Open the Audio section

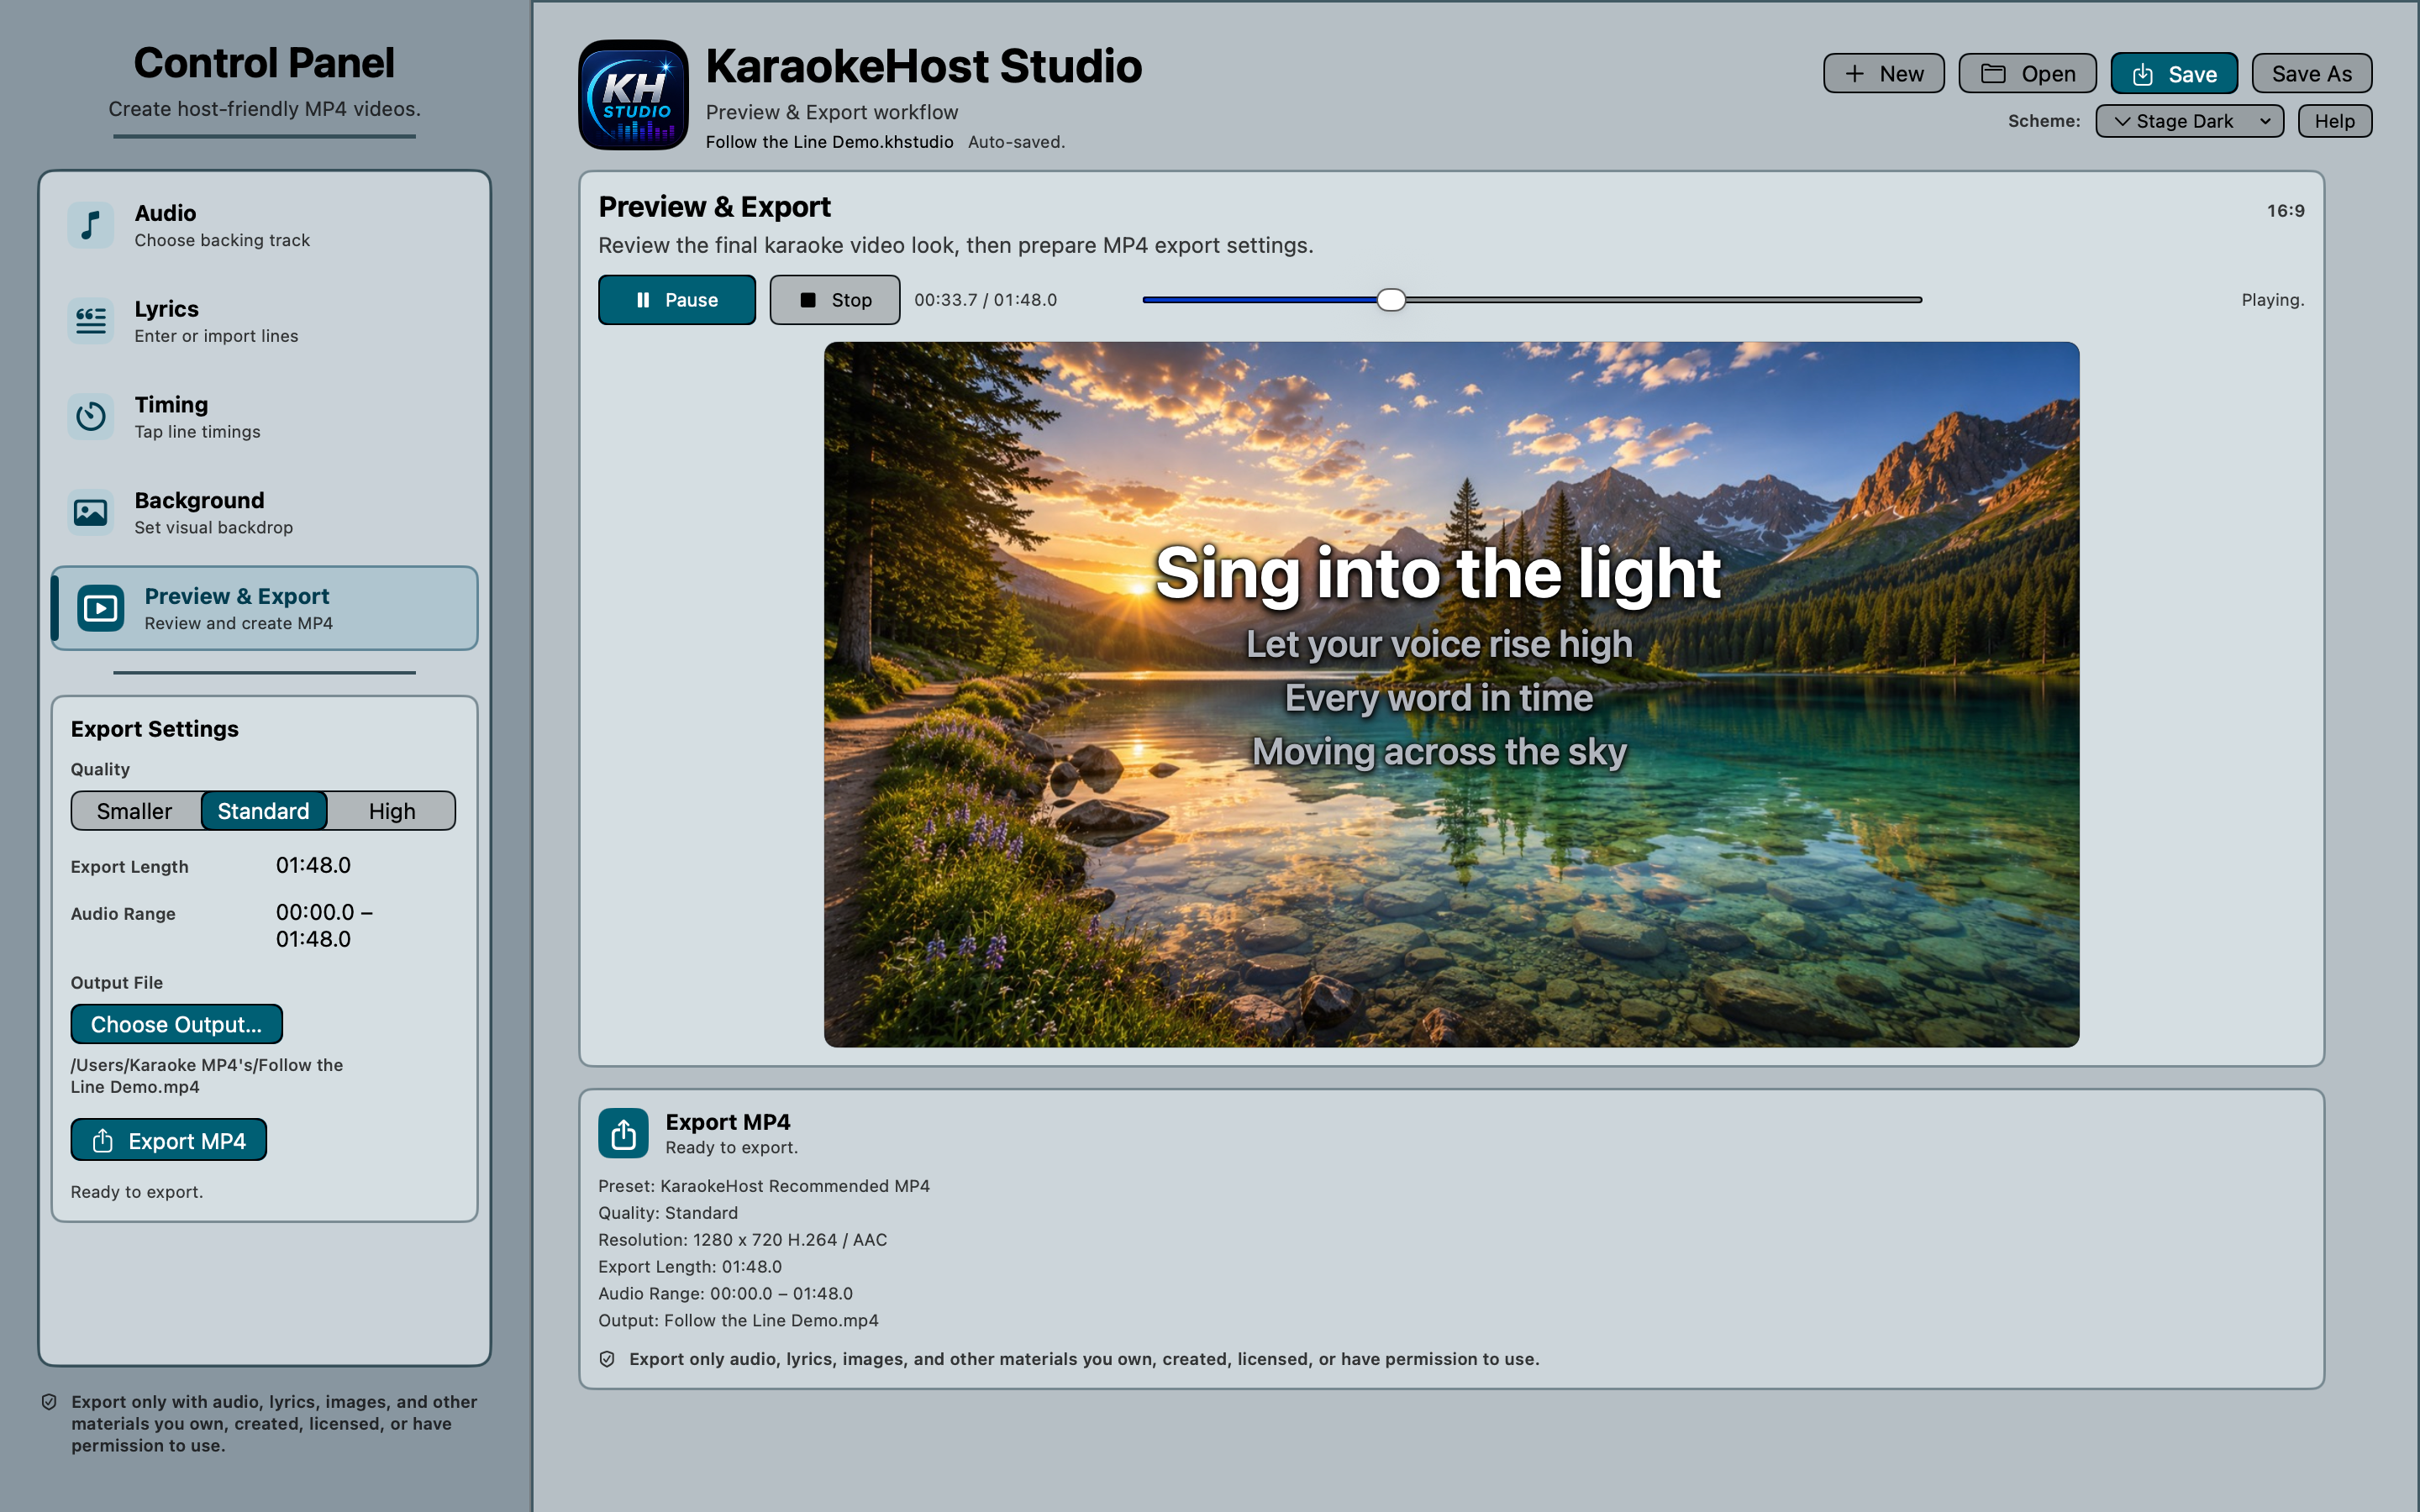(264, 225)
